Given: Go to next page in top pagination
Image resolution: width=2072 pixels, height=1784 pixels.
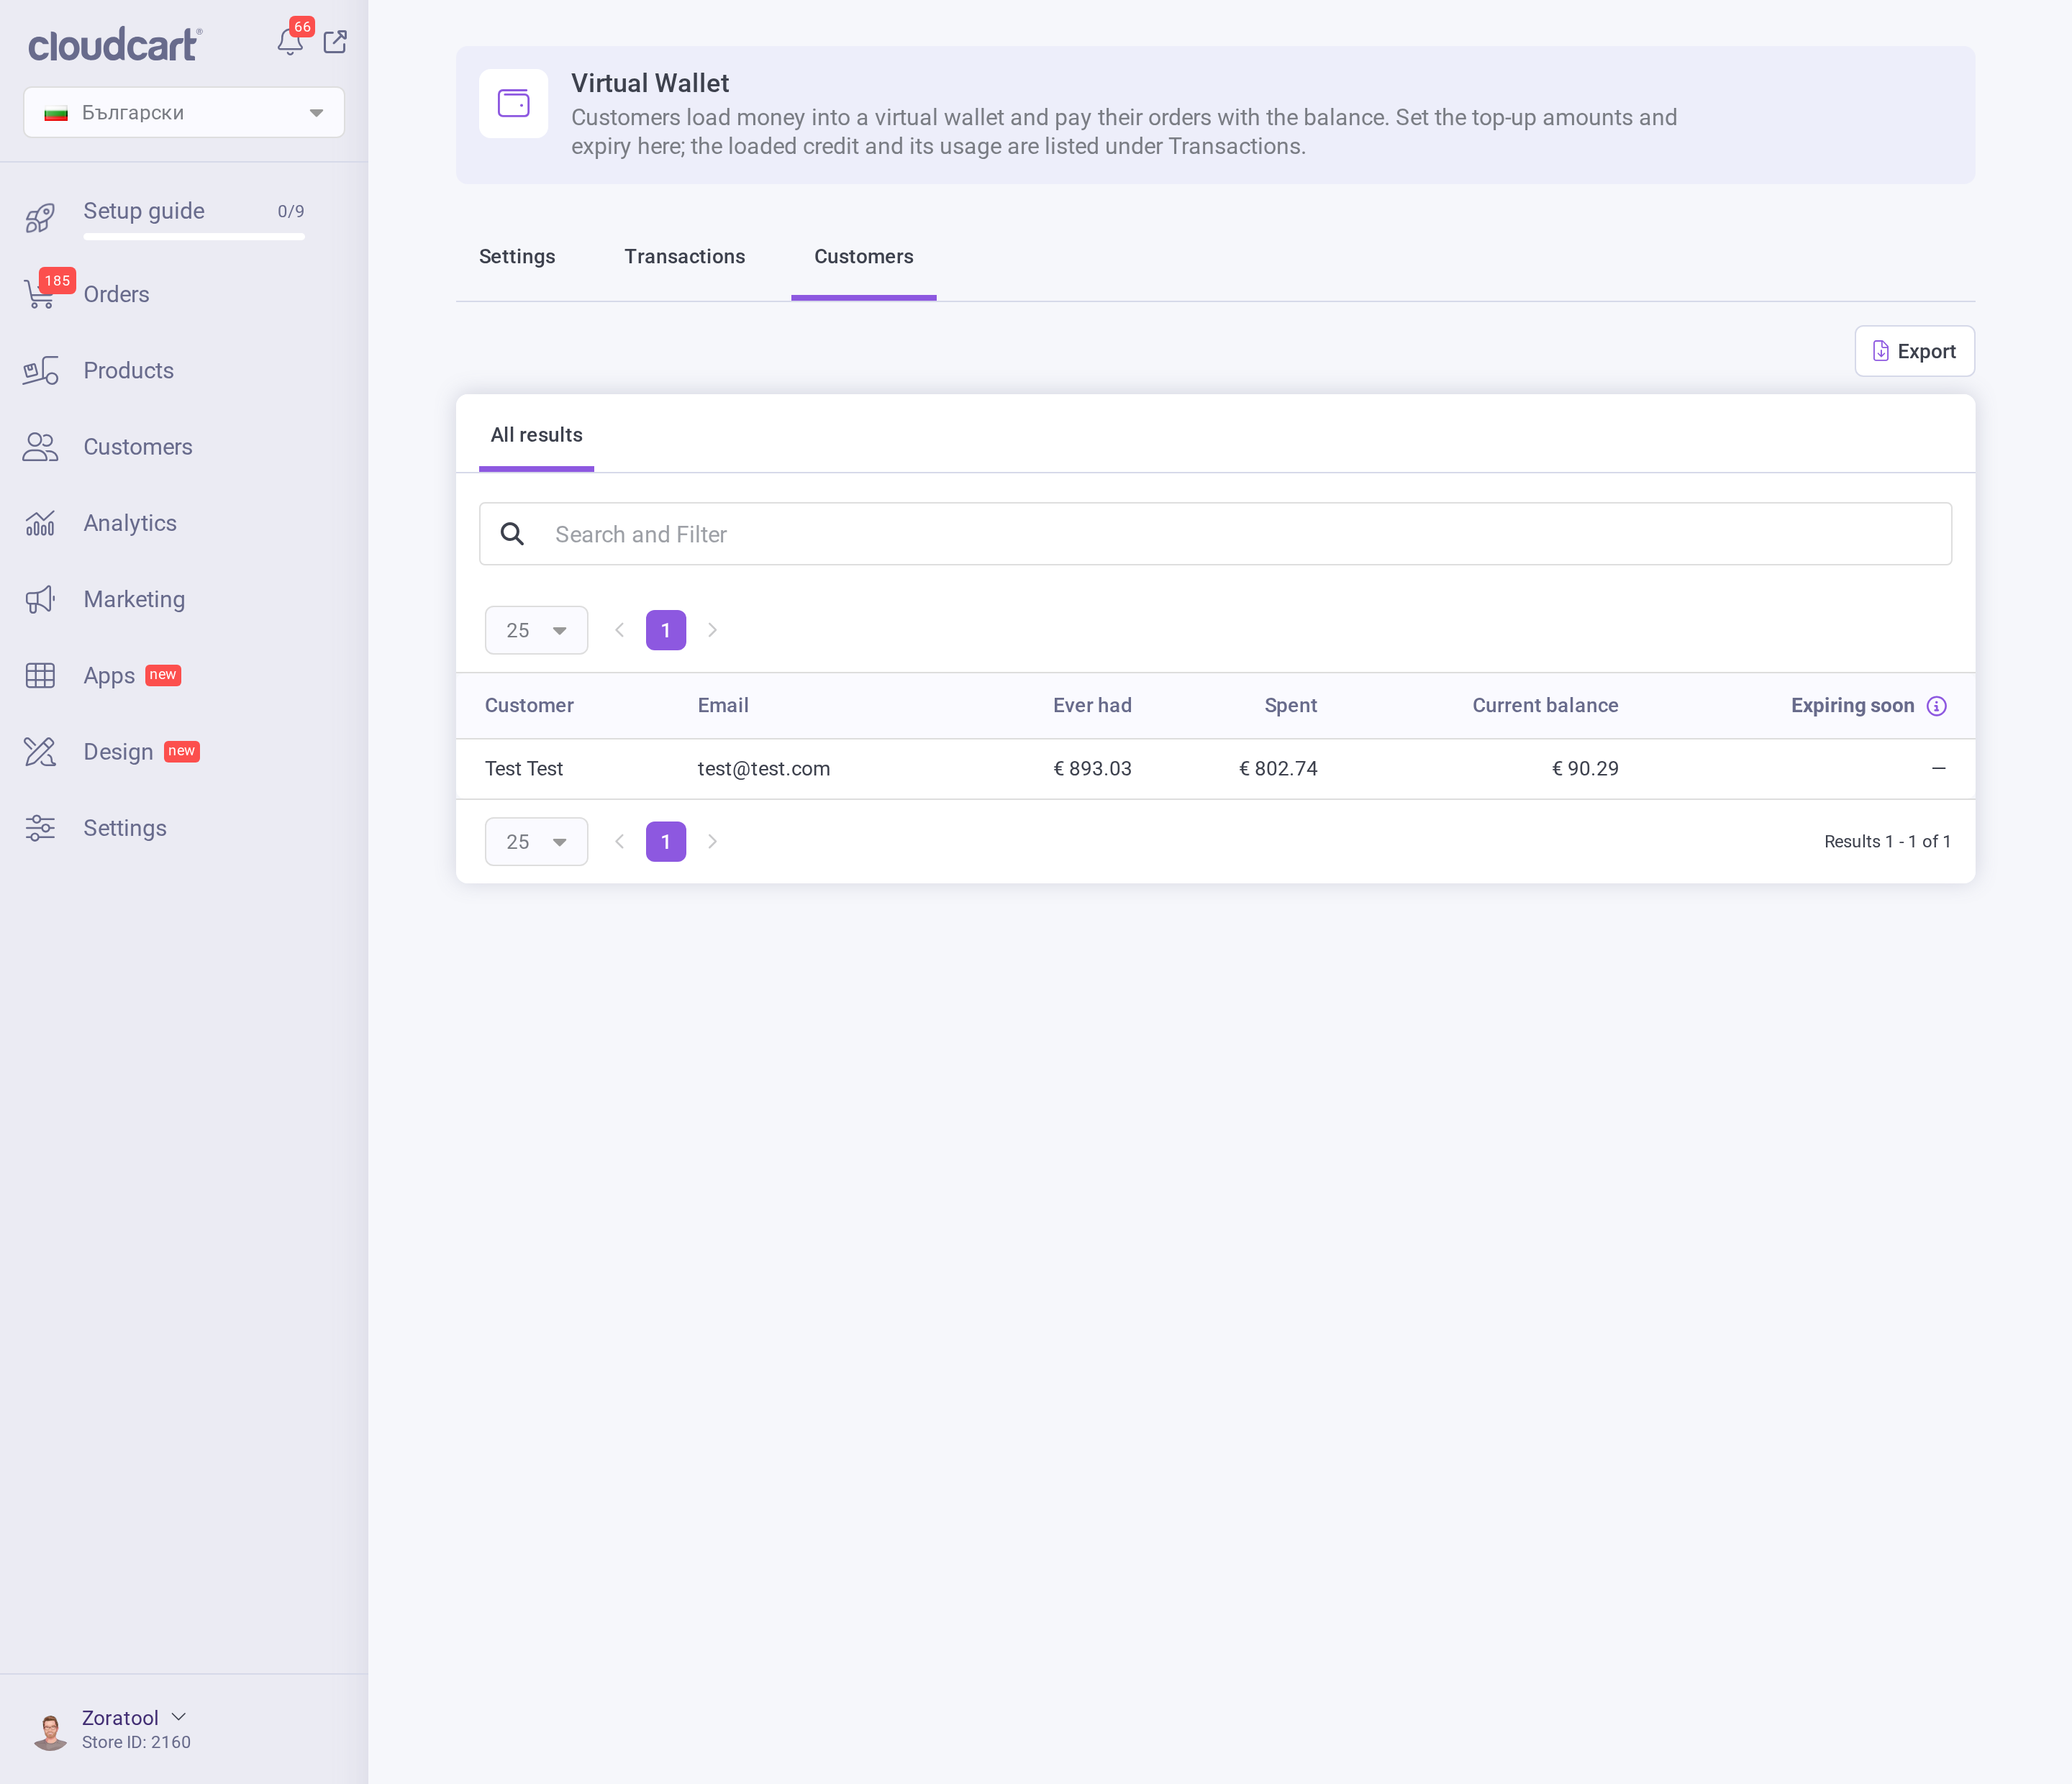Looking at the screenshot, I should tap(713, 630).
